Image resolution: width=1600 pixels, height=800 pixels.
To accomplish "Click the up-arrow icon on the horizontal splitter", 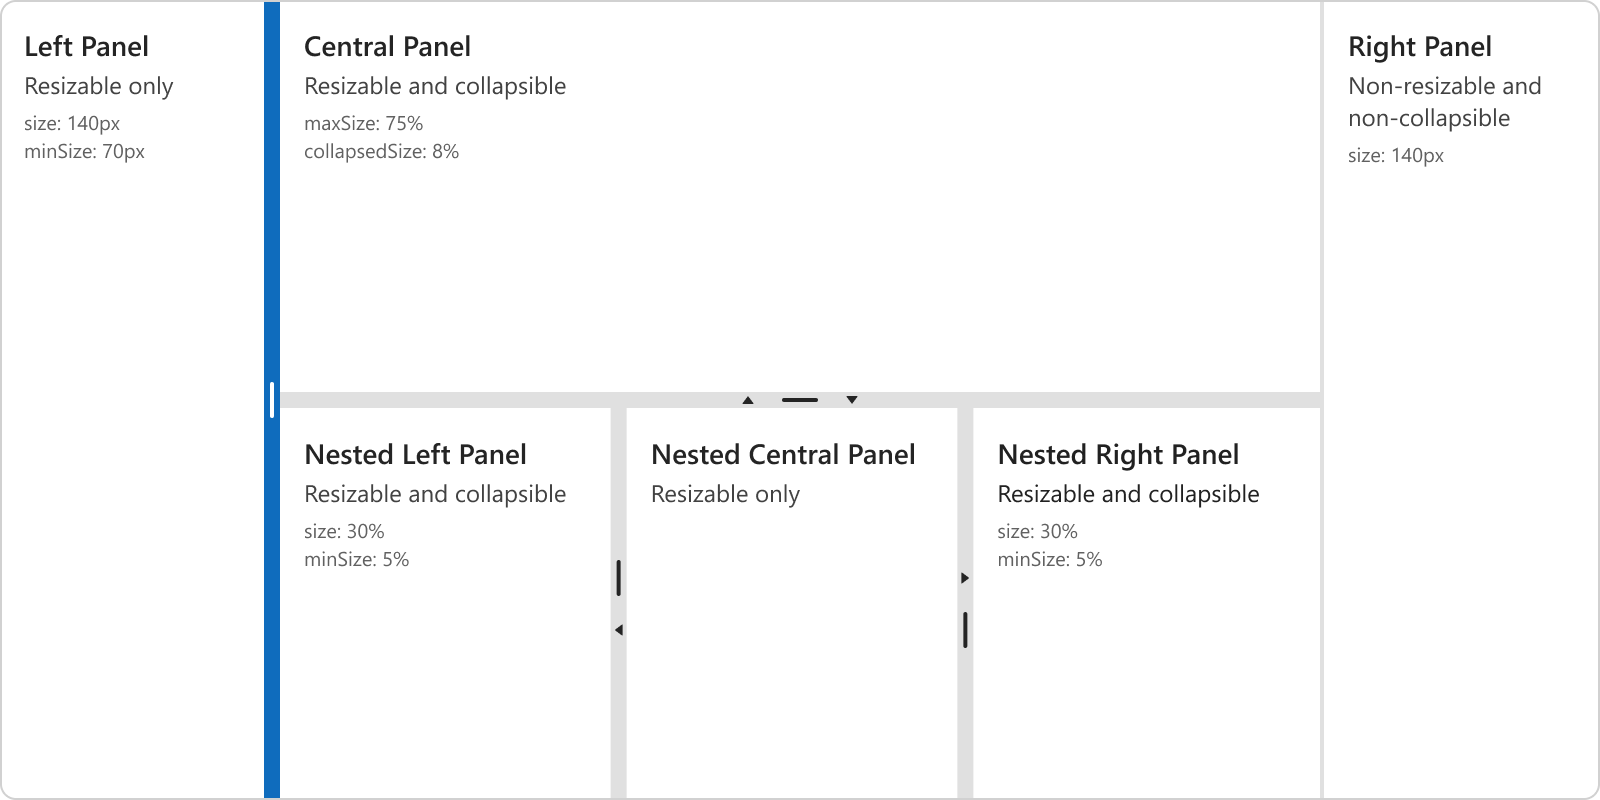I will click(x=748, y=399).
